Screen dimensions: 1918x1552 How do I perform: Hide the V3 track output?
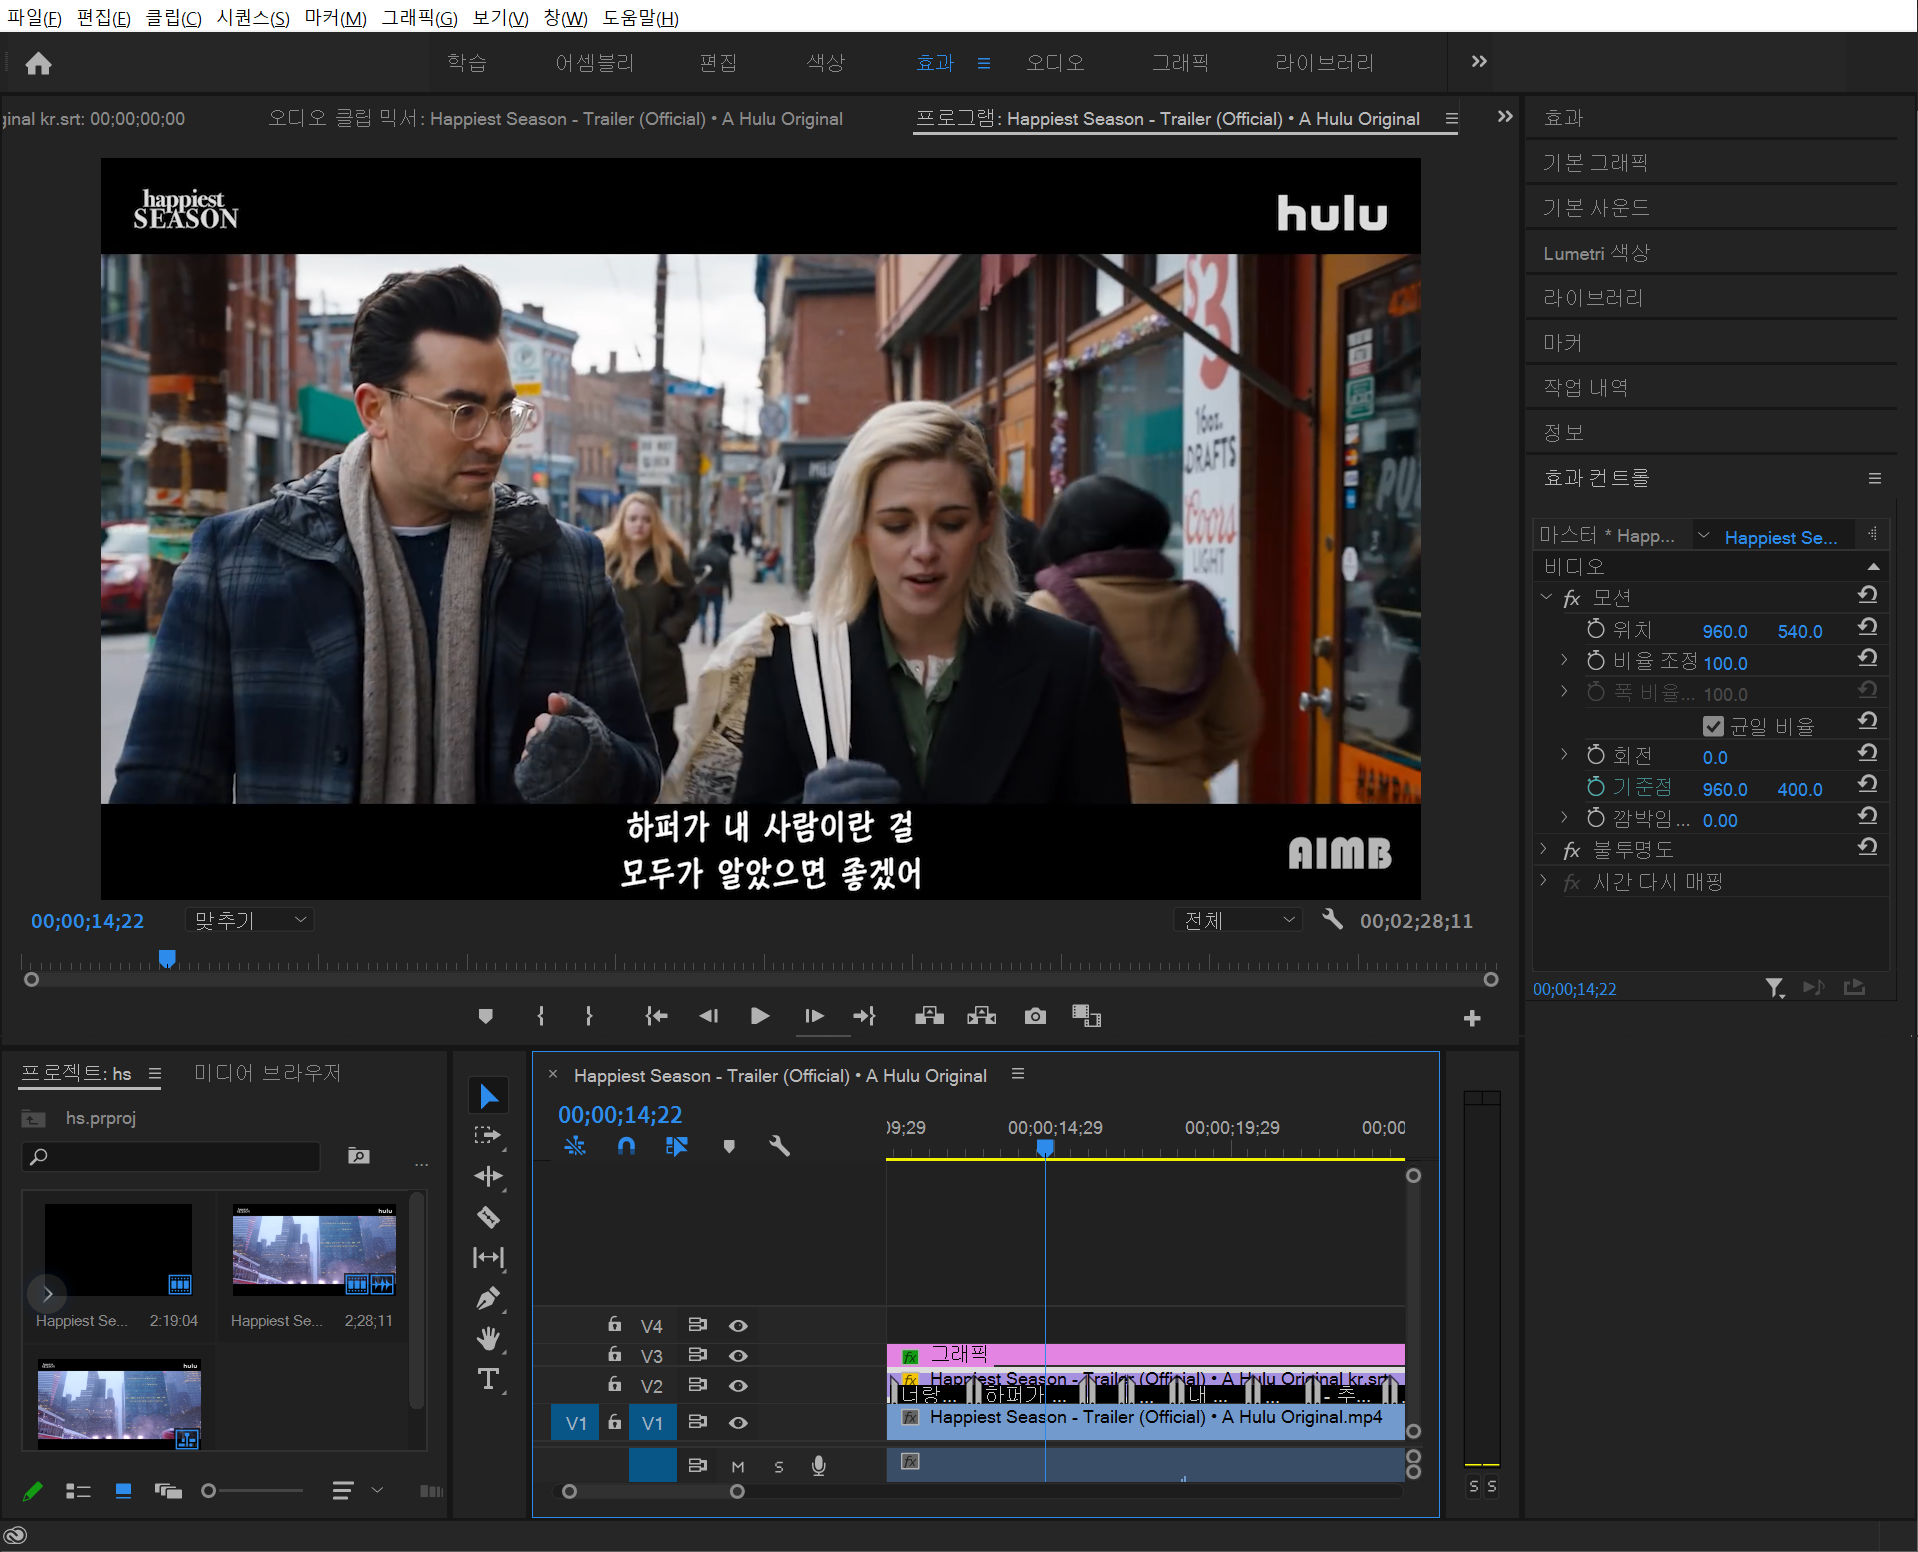click(x=738, y=1356)
